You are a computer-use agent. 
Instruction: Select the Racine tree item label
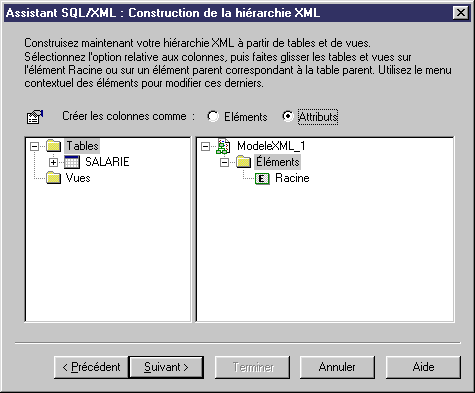click(x=292, y=178)
